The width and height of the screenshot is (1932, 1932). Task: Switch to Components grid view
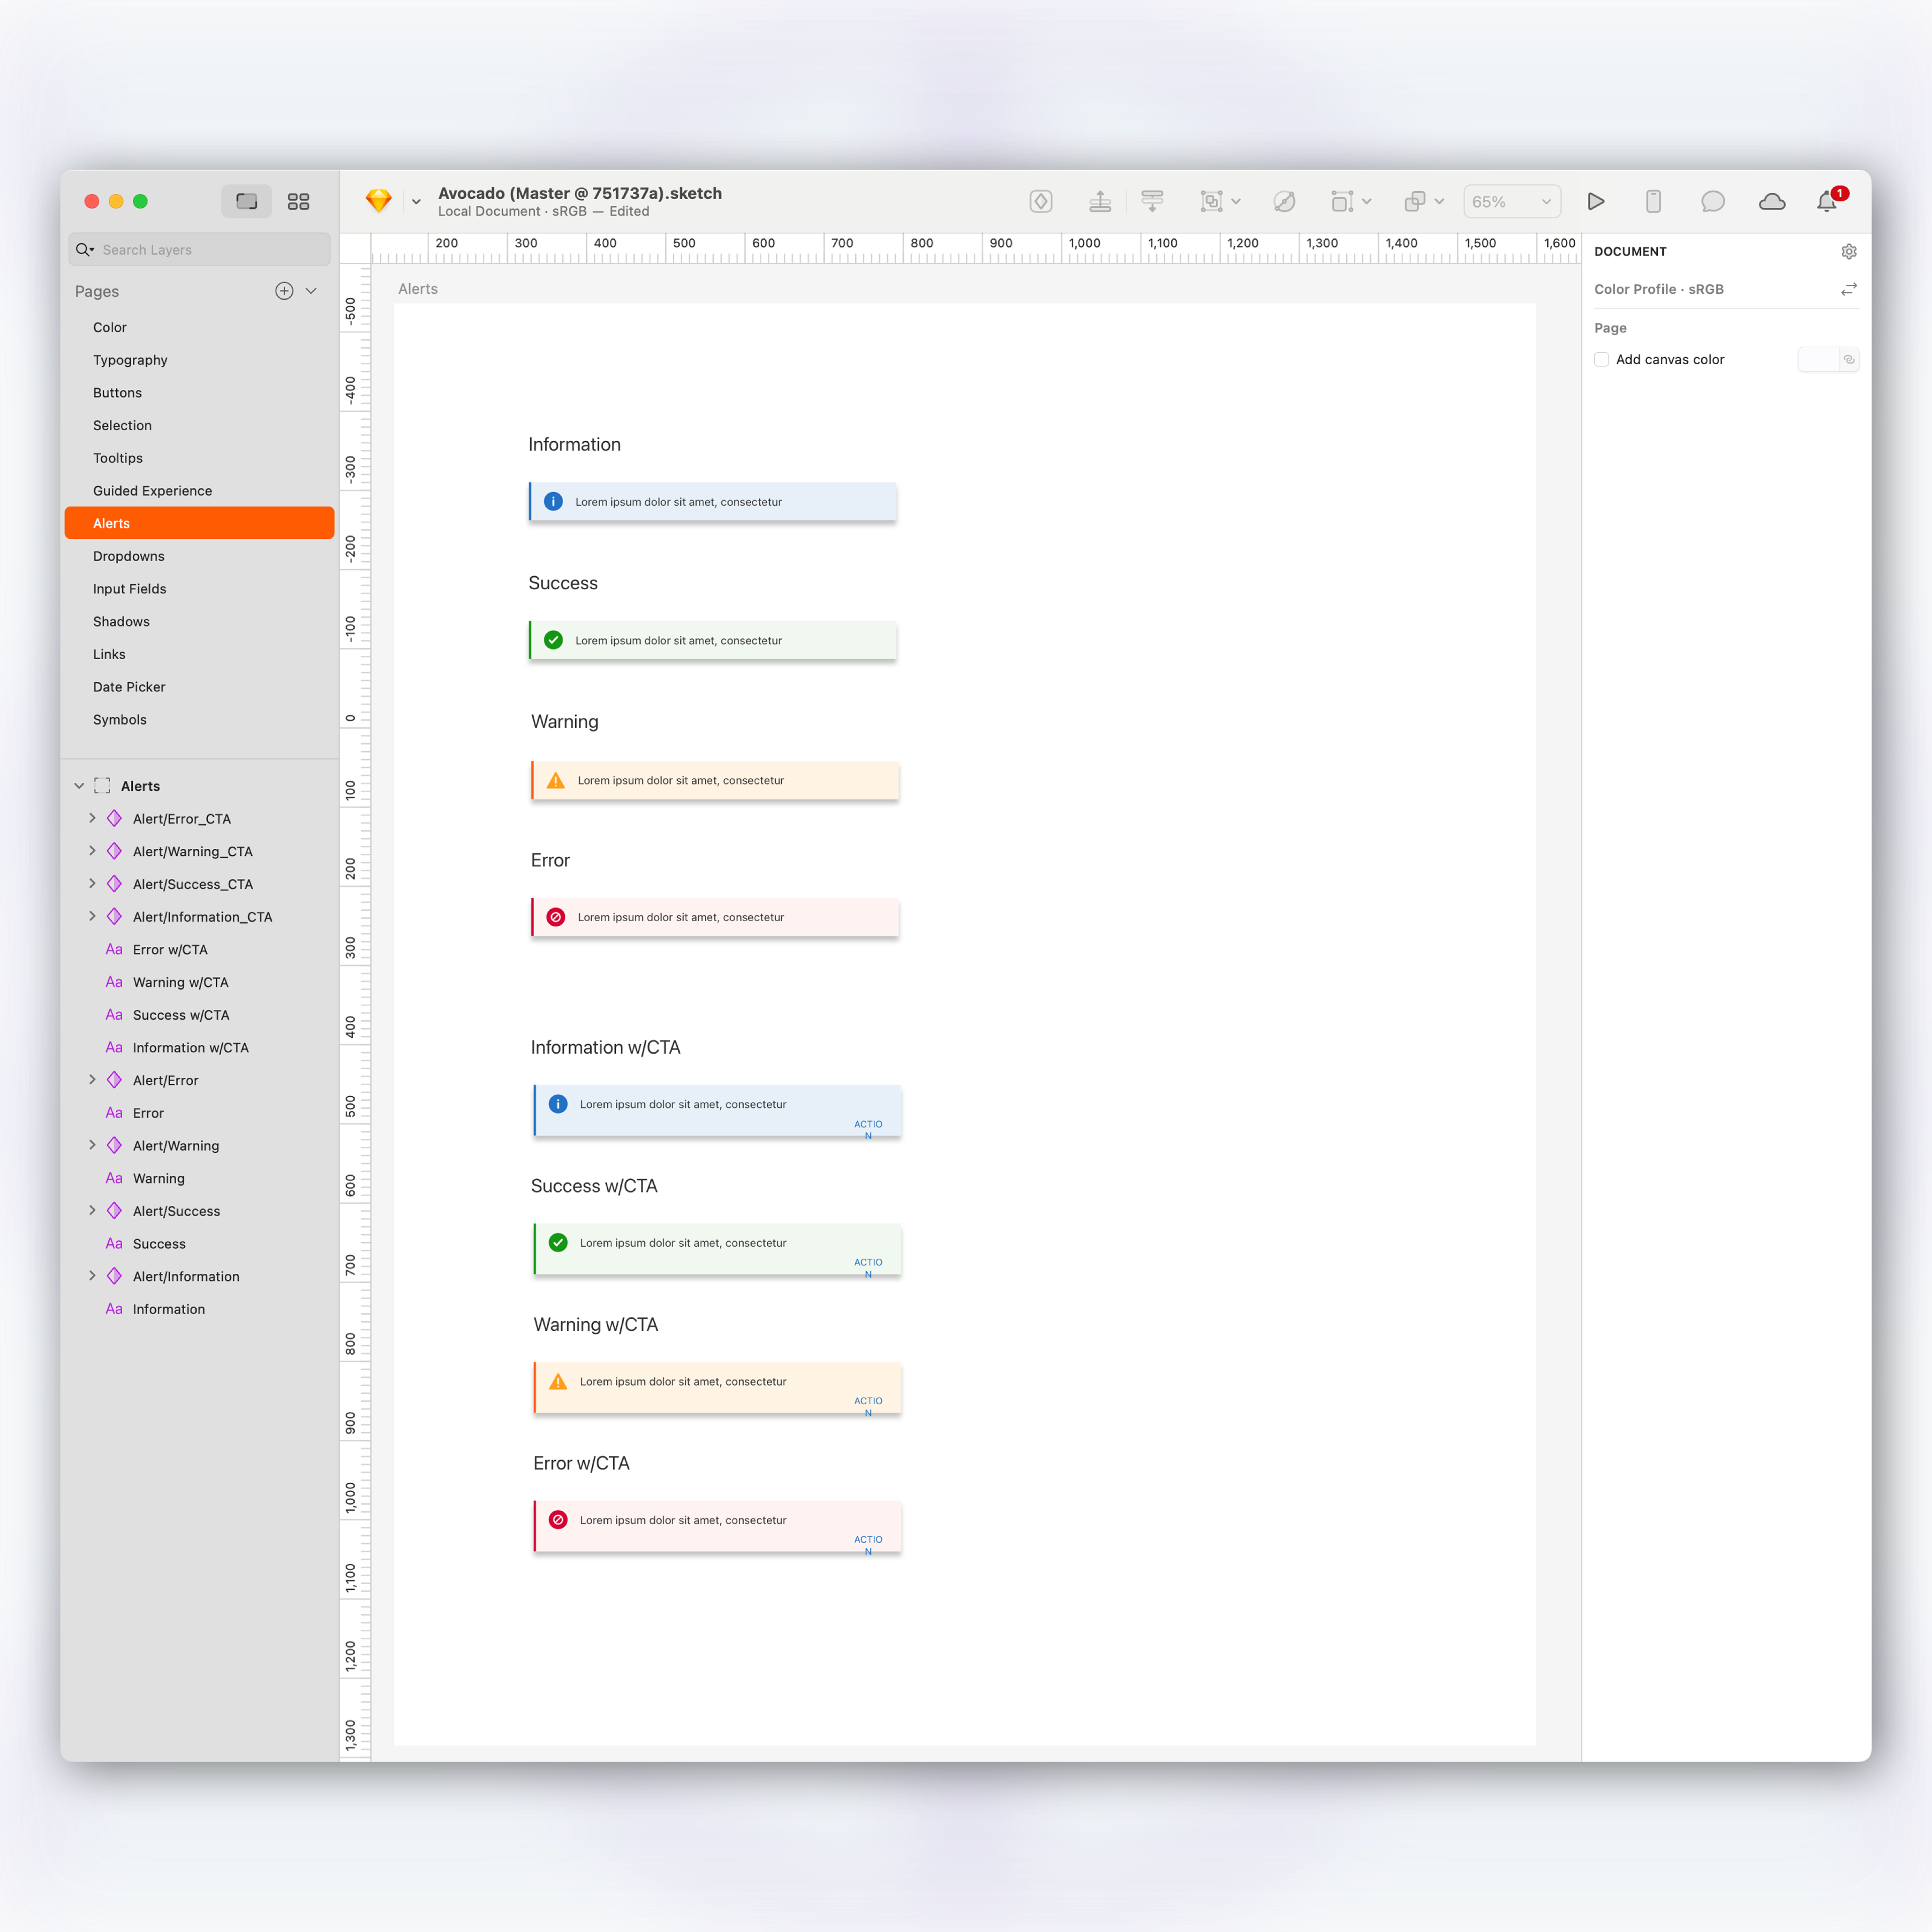(x=298, y=201)
